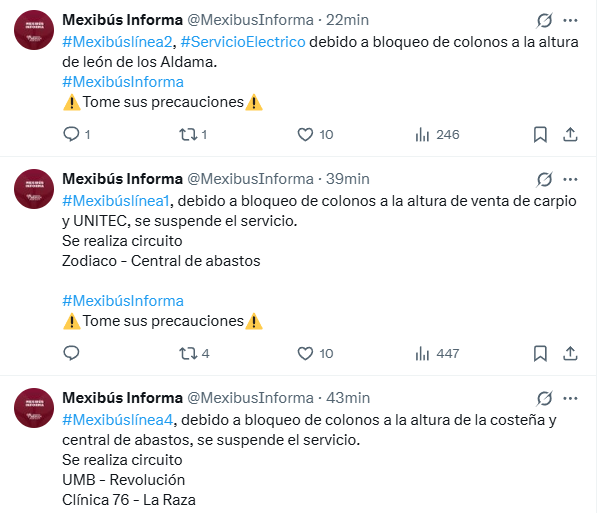Share the Mexibúslínea1 tweet

pyautogui.click(x=570, y=353)
